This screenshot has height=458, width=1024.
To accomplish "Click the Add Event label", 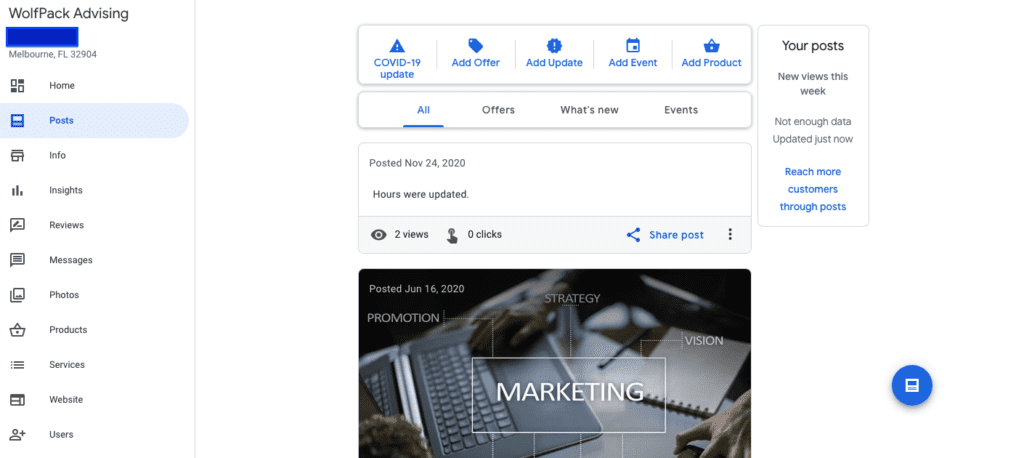I will click(633, 63).
